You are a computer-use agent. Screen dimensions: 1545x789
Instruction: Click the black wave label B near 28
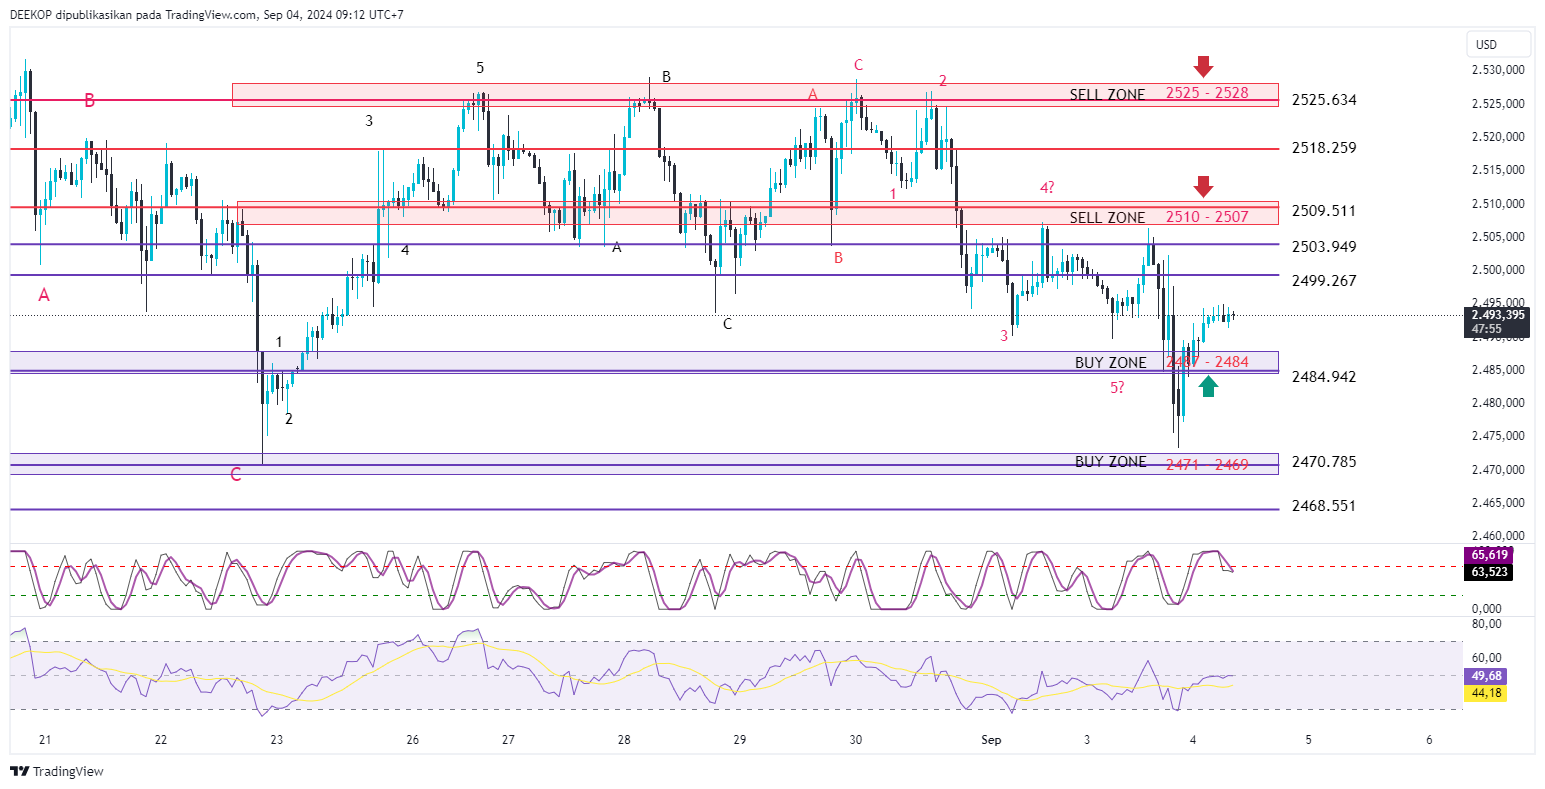(666, 77)
